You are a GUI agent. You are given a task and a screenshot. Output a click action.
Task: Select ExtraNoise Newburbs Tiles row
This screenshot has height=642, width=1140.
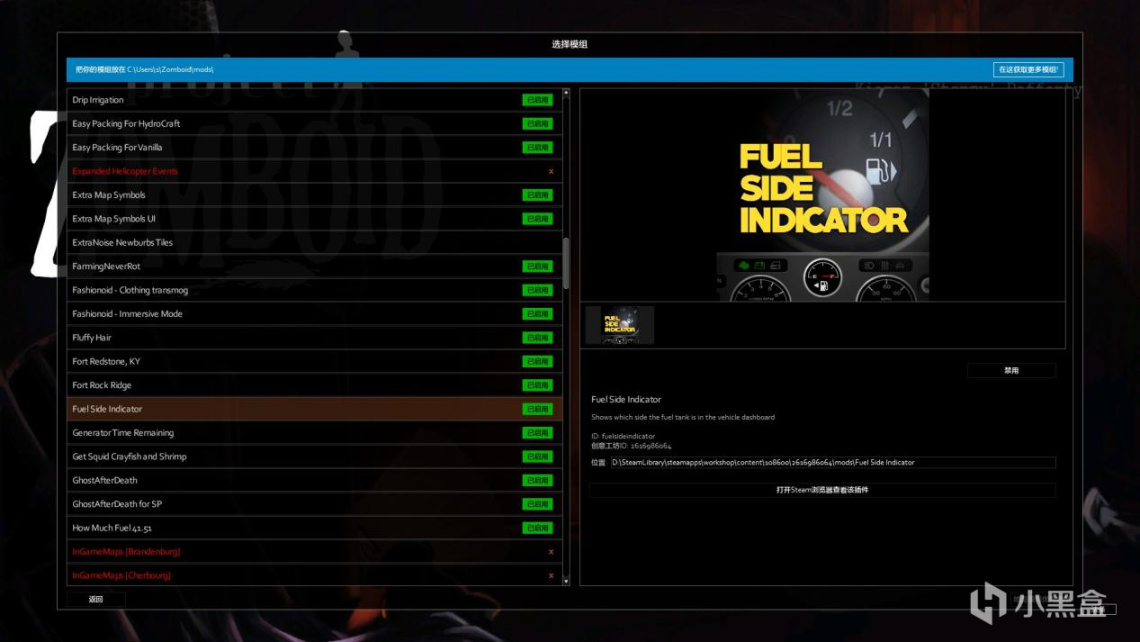tap(314, 243)
